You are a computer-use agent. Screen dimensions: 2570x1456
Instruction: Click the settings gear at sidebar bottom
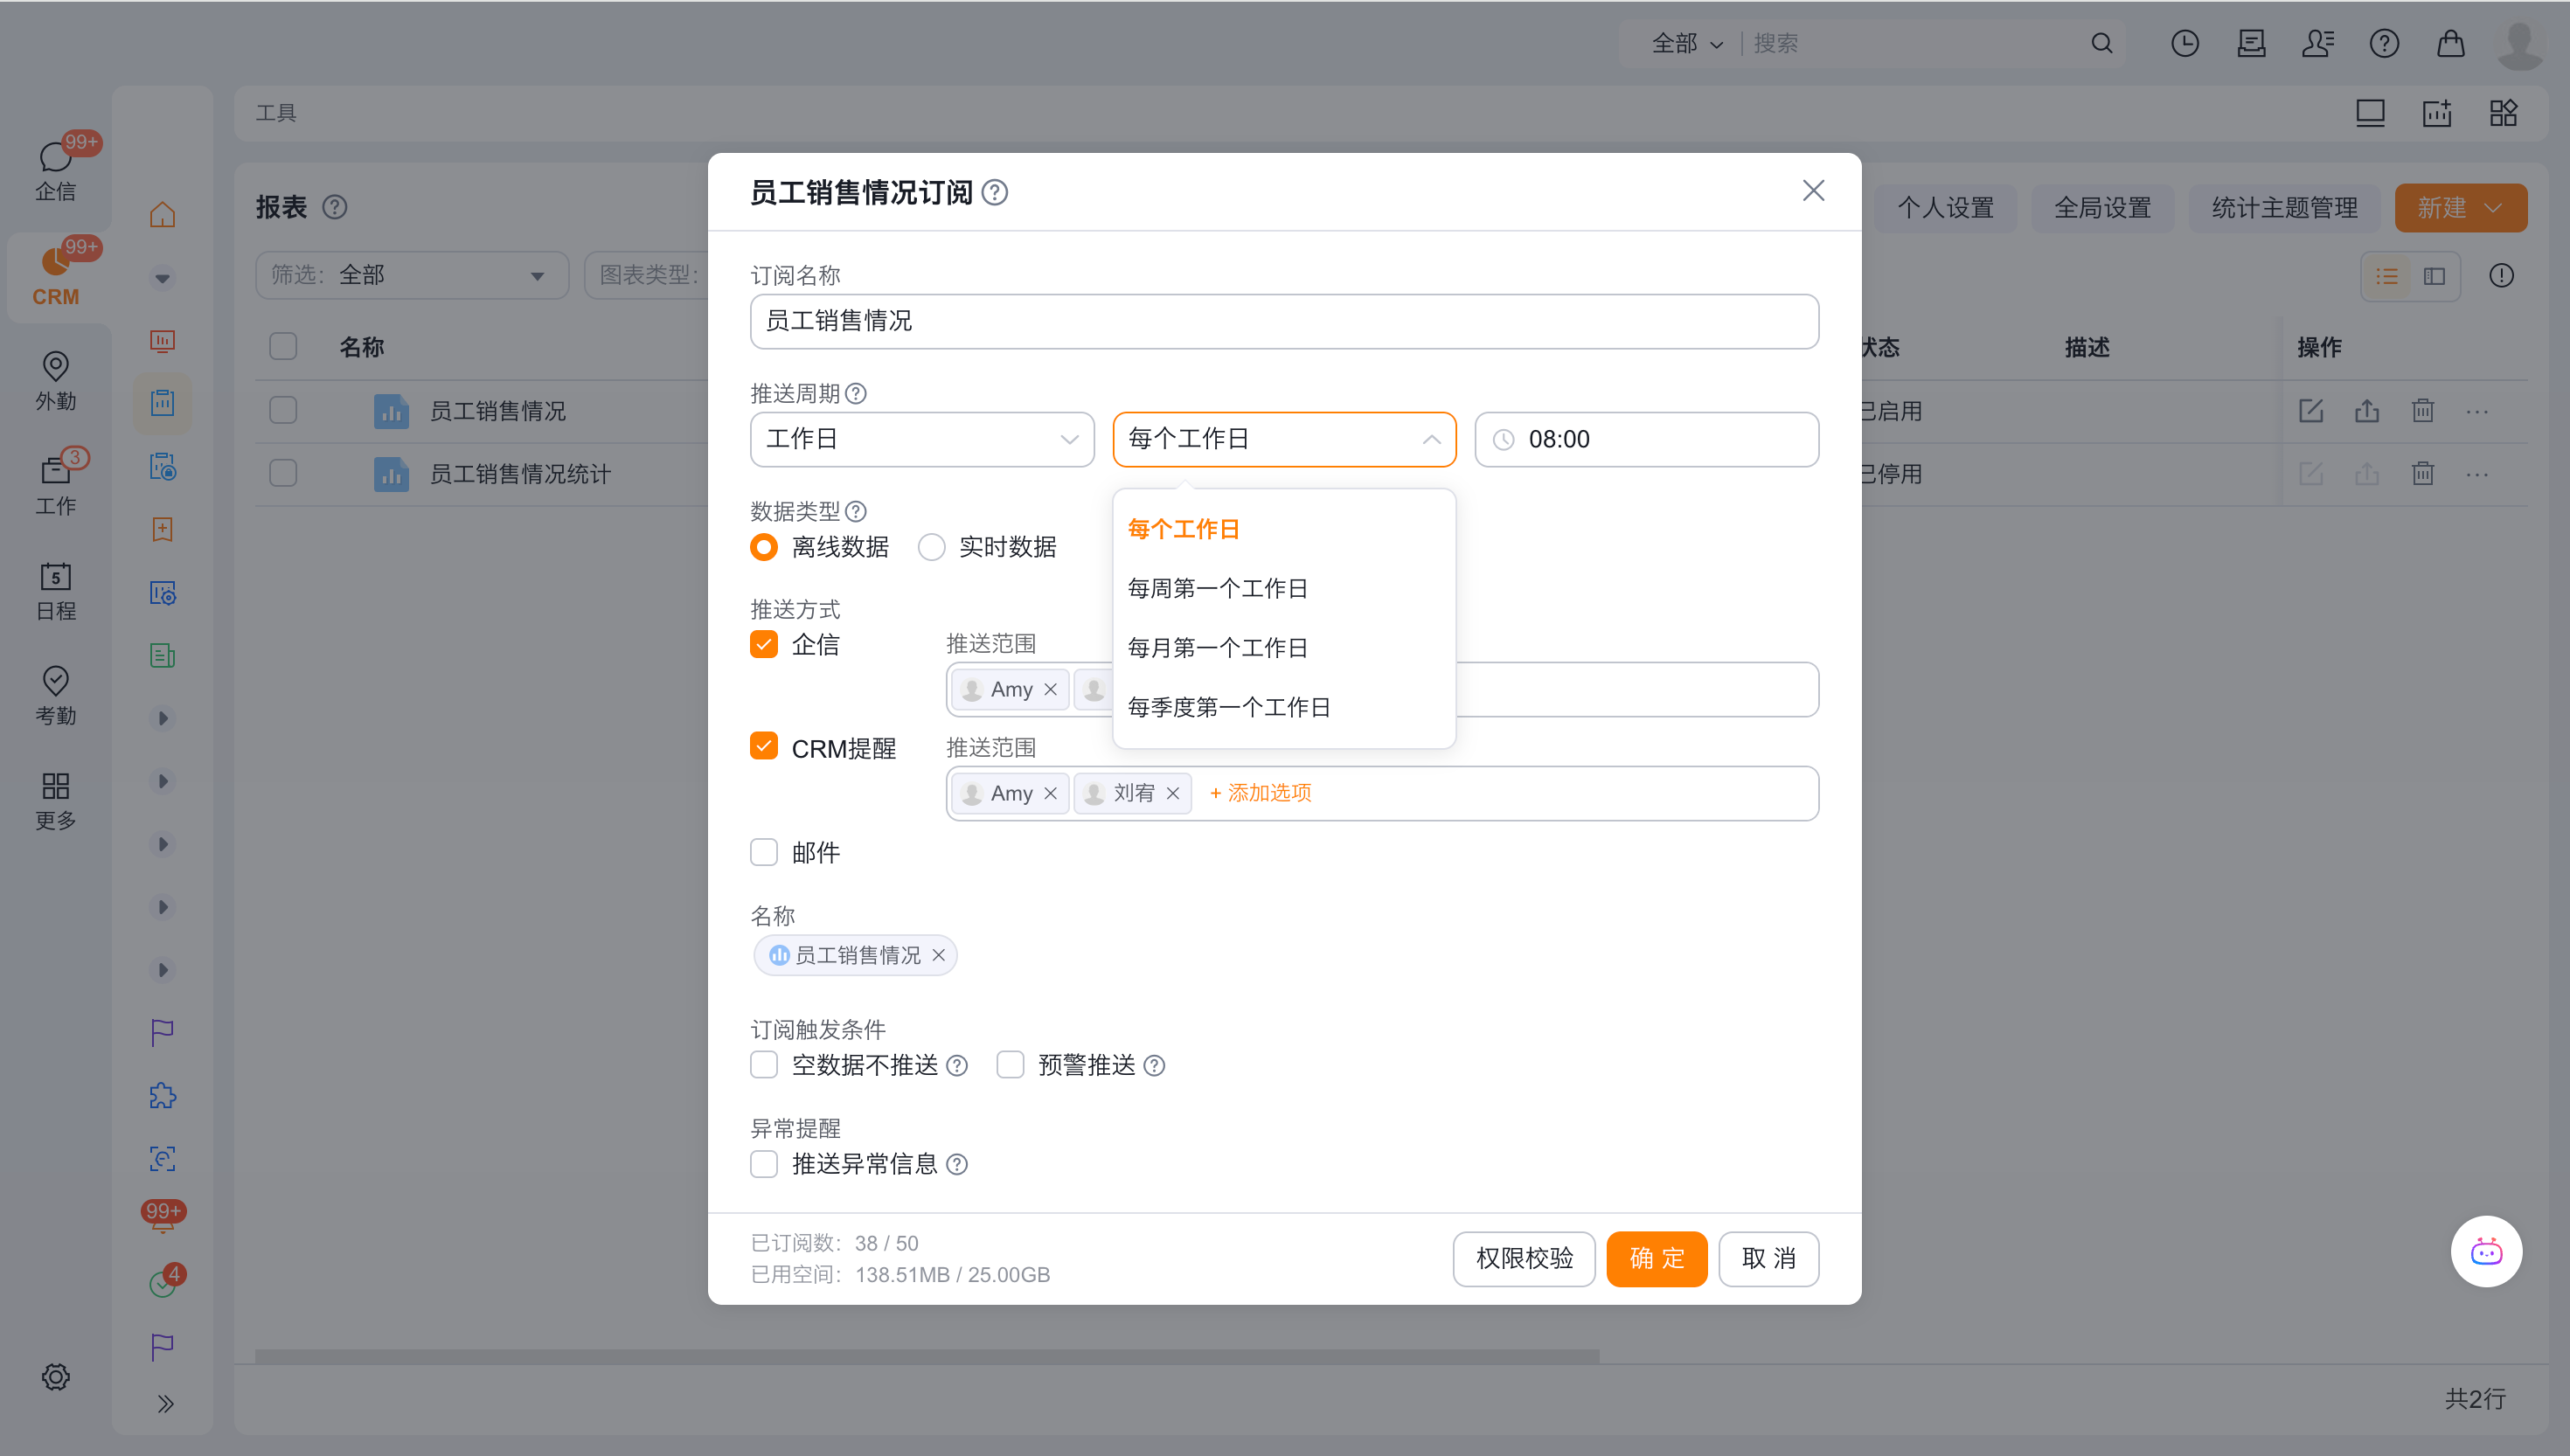[x=55, y=1376]
